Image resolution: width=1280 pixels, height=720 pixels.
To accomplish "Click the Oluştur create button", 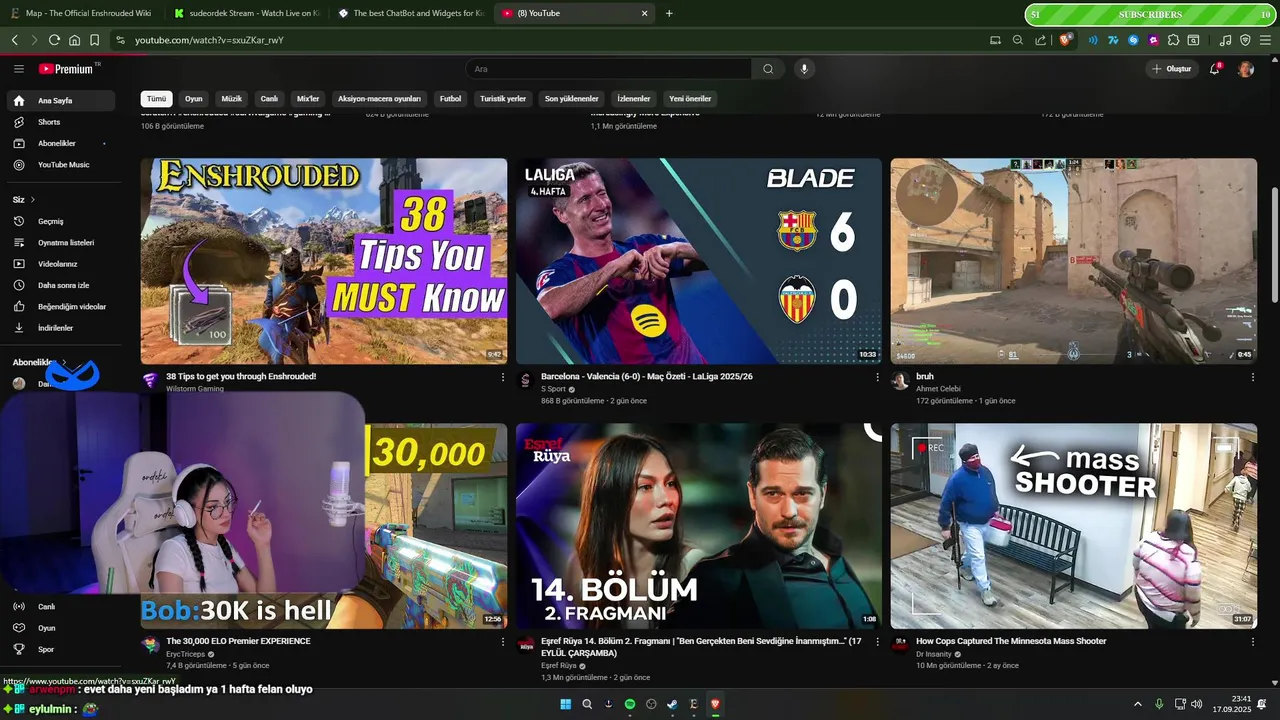I will click(x=1172, y=69).
